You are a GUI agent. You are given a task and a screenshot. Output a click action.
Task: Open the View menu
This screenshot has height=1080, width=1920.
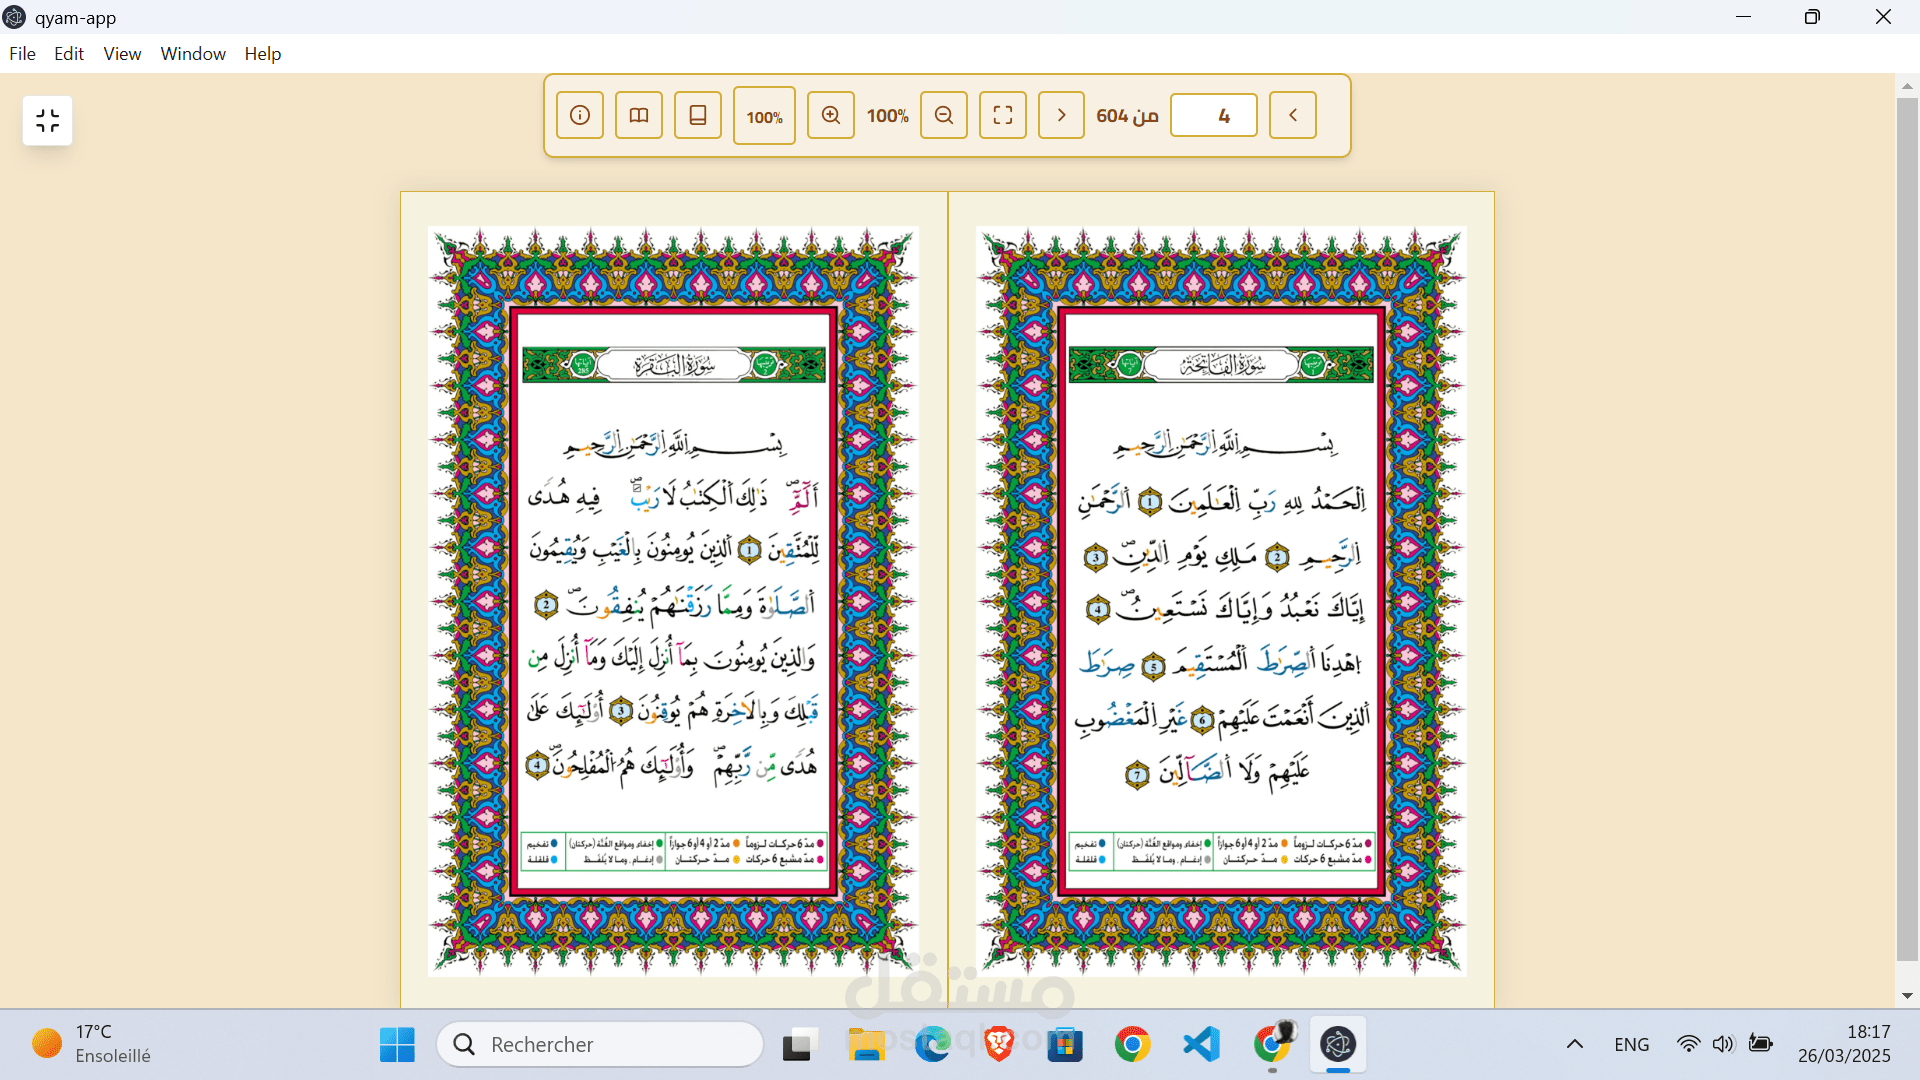[x=122, y=54]
